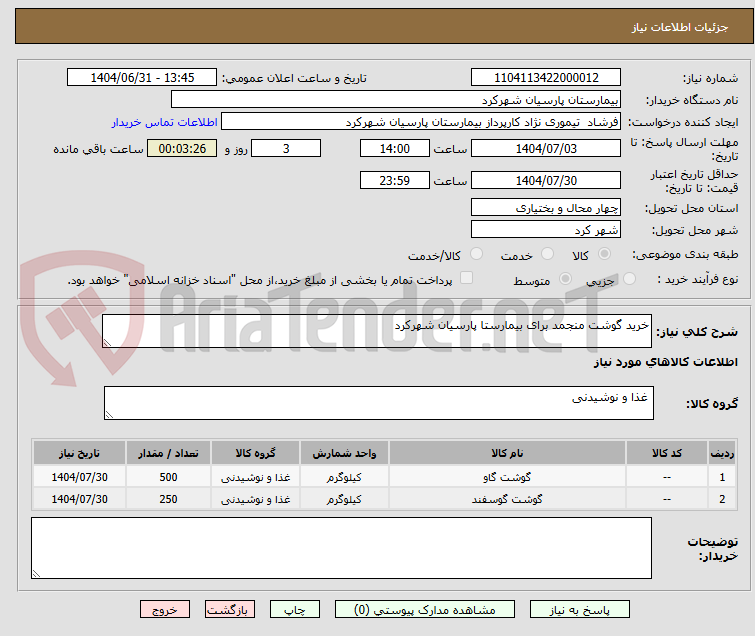The image size is (755, 636).
Task: Click the نام کالا column header
Action: [508, 453]
